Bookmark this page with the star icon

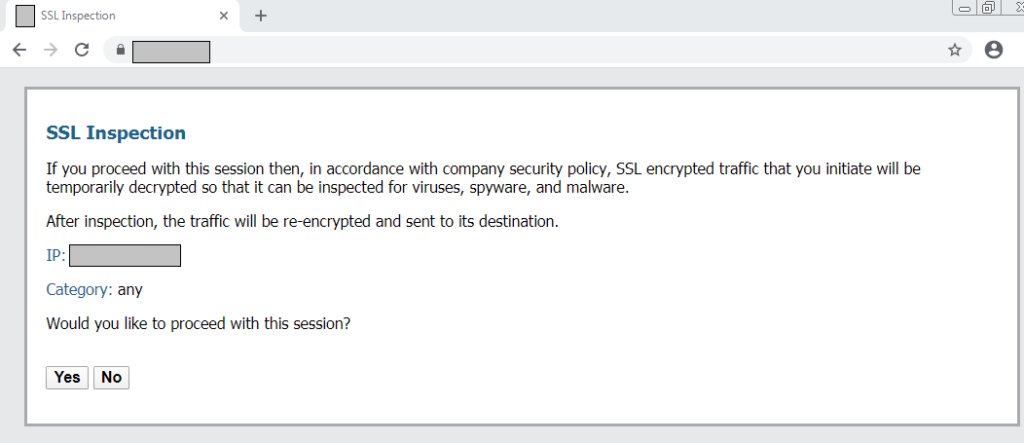tap(954, 50)
